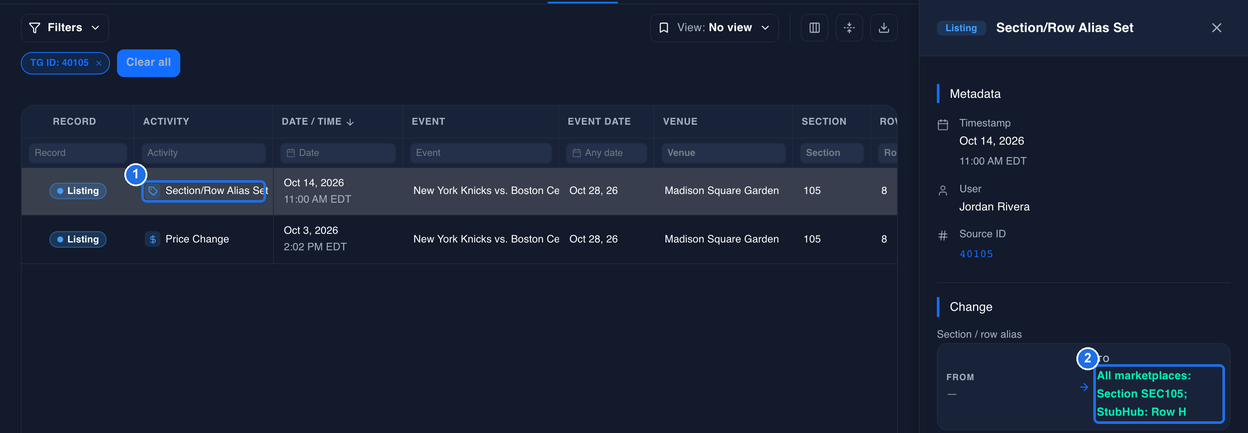Viewport: 1248px width, 433px height.
Task: Click the bookmark icon on View button
Action: (664, 28)
